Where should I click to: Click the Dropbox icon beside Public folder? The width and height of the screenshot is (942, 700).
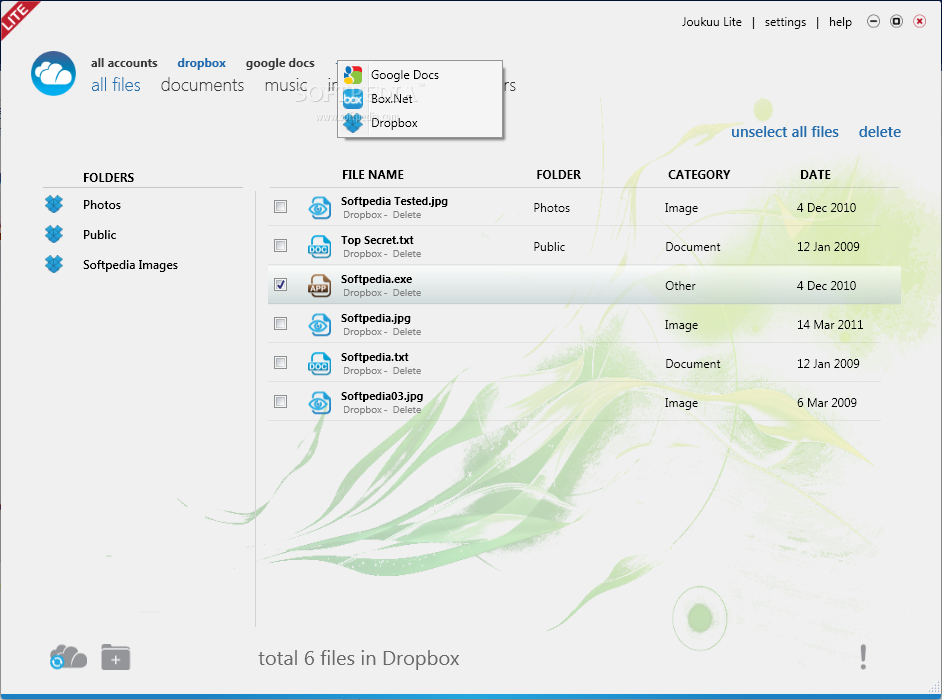coord(54,234)
